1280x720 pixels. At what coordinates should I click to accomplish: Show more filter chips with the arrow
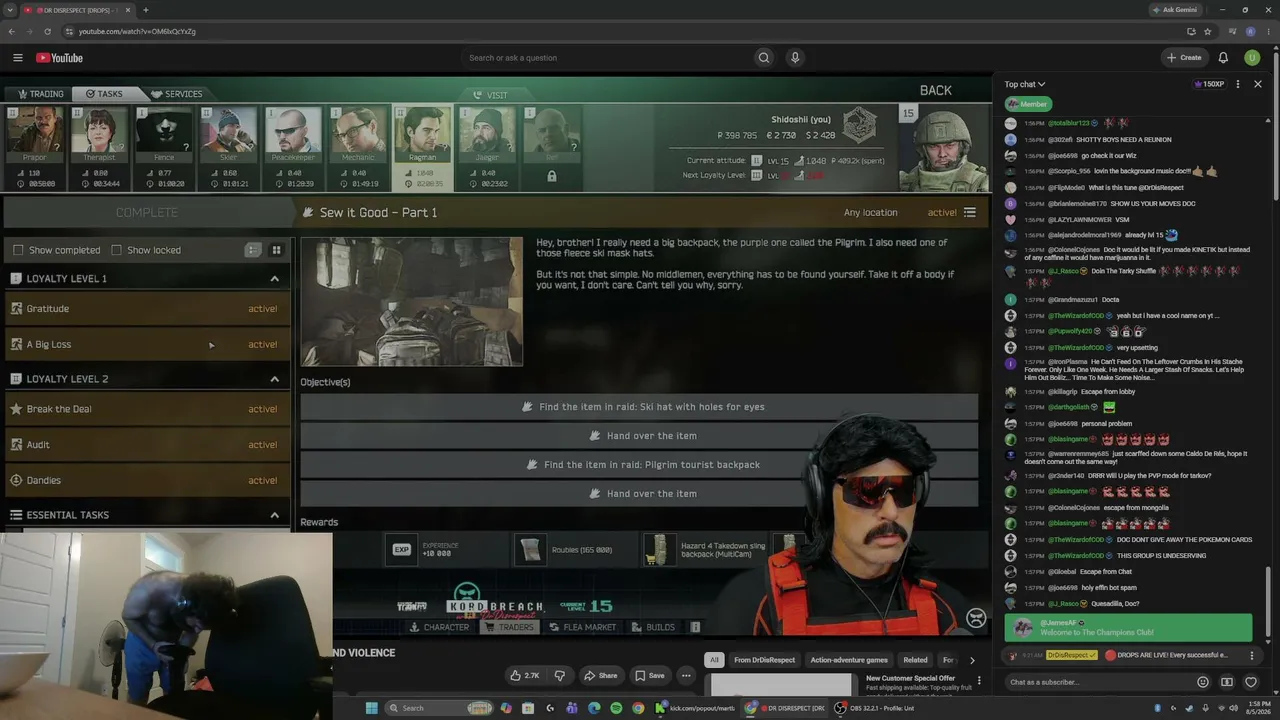pyautogui.click(x=972, y=660)
